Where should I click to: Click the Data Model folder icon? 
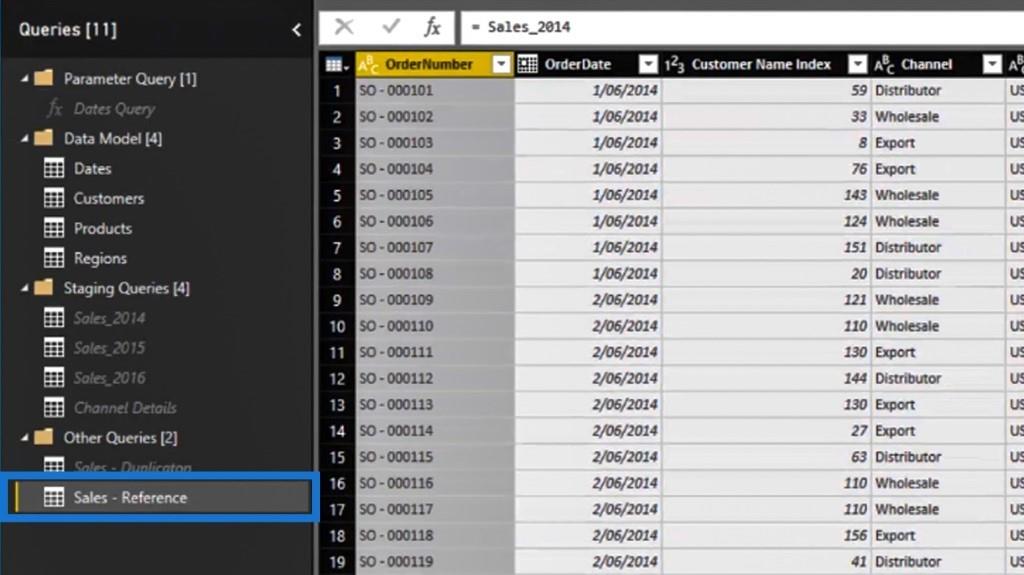click(x=44, y=139)
